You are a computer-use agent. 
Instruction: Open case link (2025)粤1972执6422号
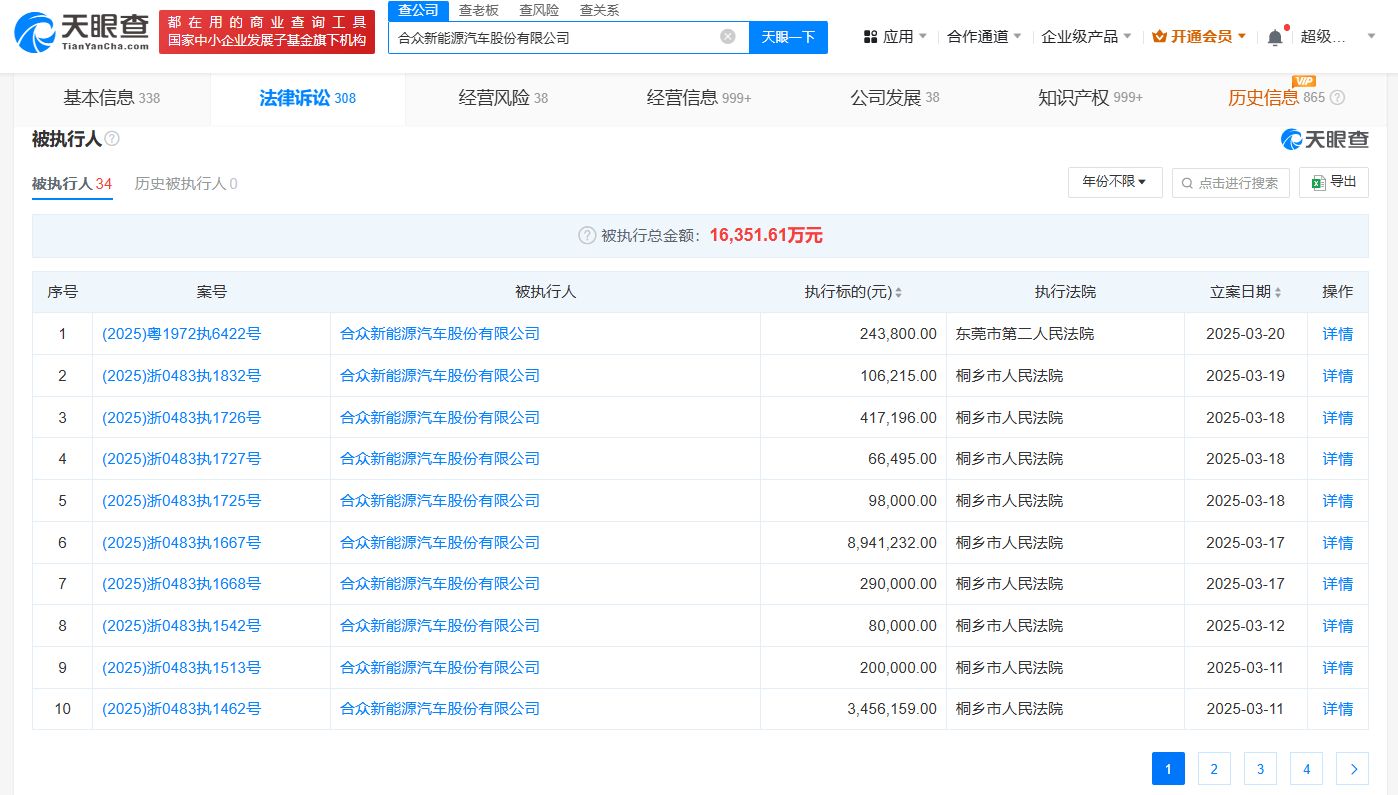(x=181, y=334)
